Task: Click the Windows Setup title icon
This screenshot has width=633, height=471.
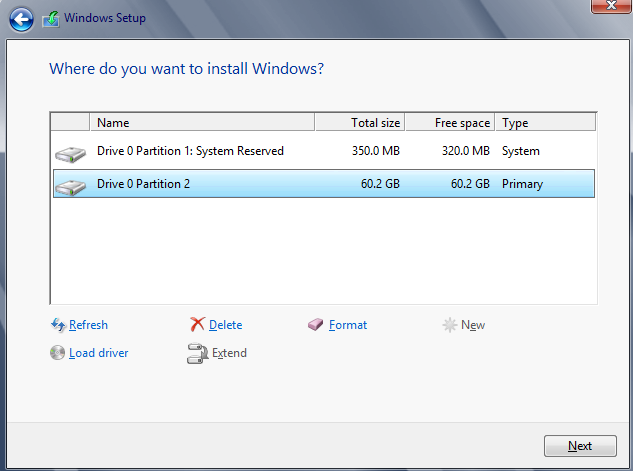Action: click(51, 19)
